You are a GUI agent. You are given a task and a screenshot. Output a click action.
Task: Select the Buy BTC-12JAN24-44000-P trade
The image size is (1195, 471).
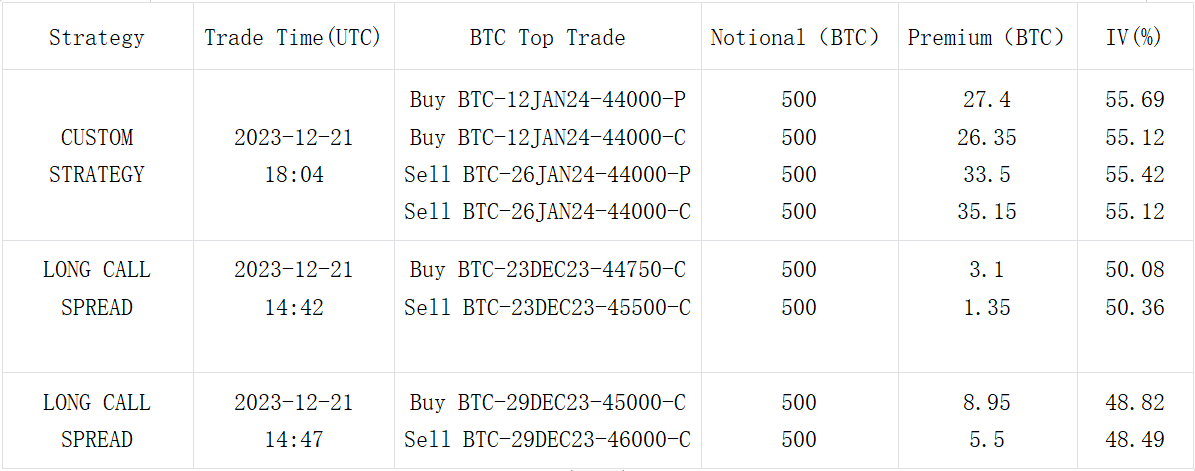547,100
